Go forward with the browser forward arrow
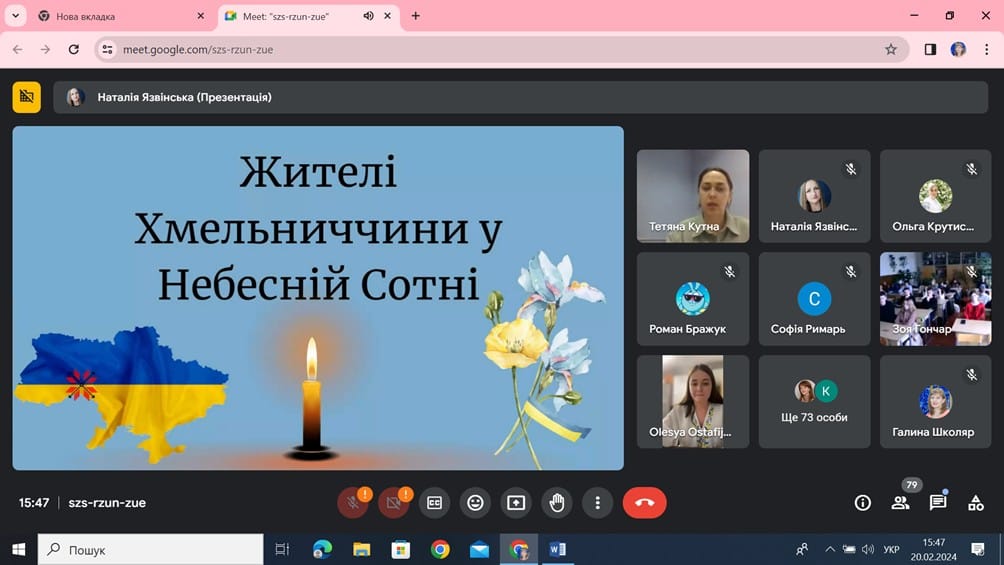This screenshot has height=565, width=1004. (45, 49)
